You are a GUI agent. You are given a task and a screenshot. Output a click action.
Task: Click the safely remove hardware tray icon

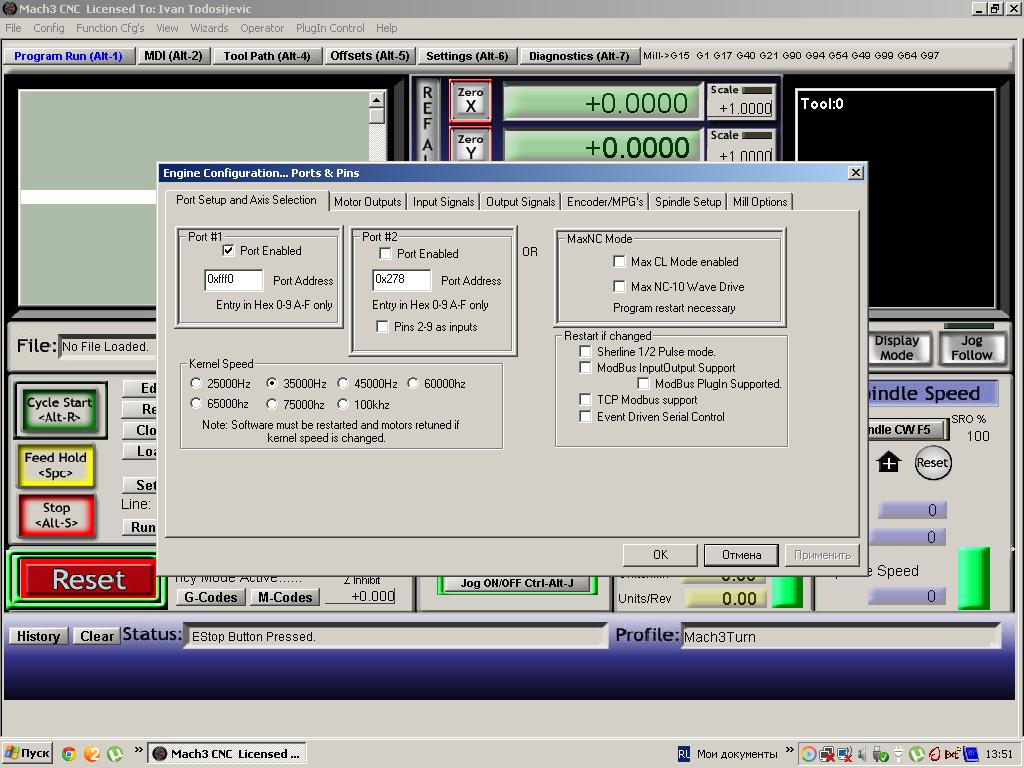coord(878,754)
